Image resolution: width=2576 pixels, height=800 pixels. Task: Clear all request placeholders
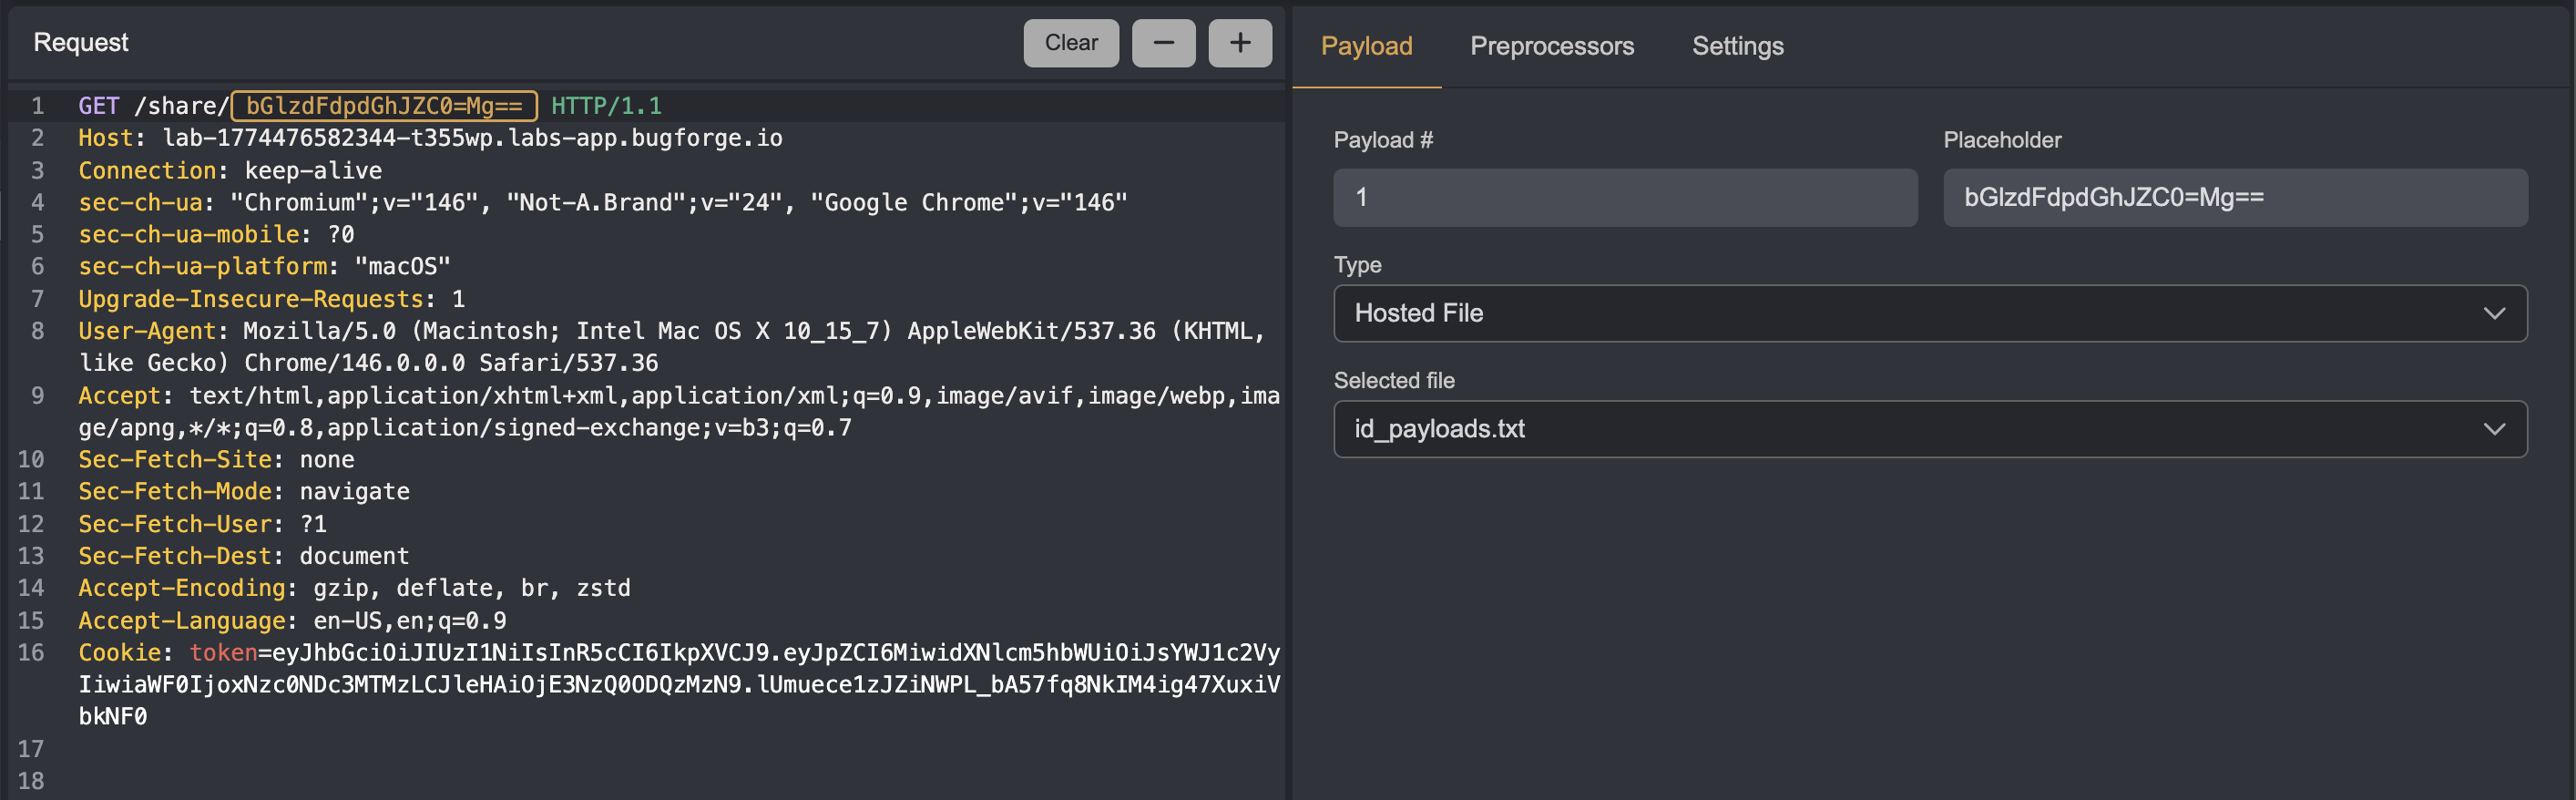coord(1071,43)
